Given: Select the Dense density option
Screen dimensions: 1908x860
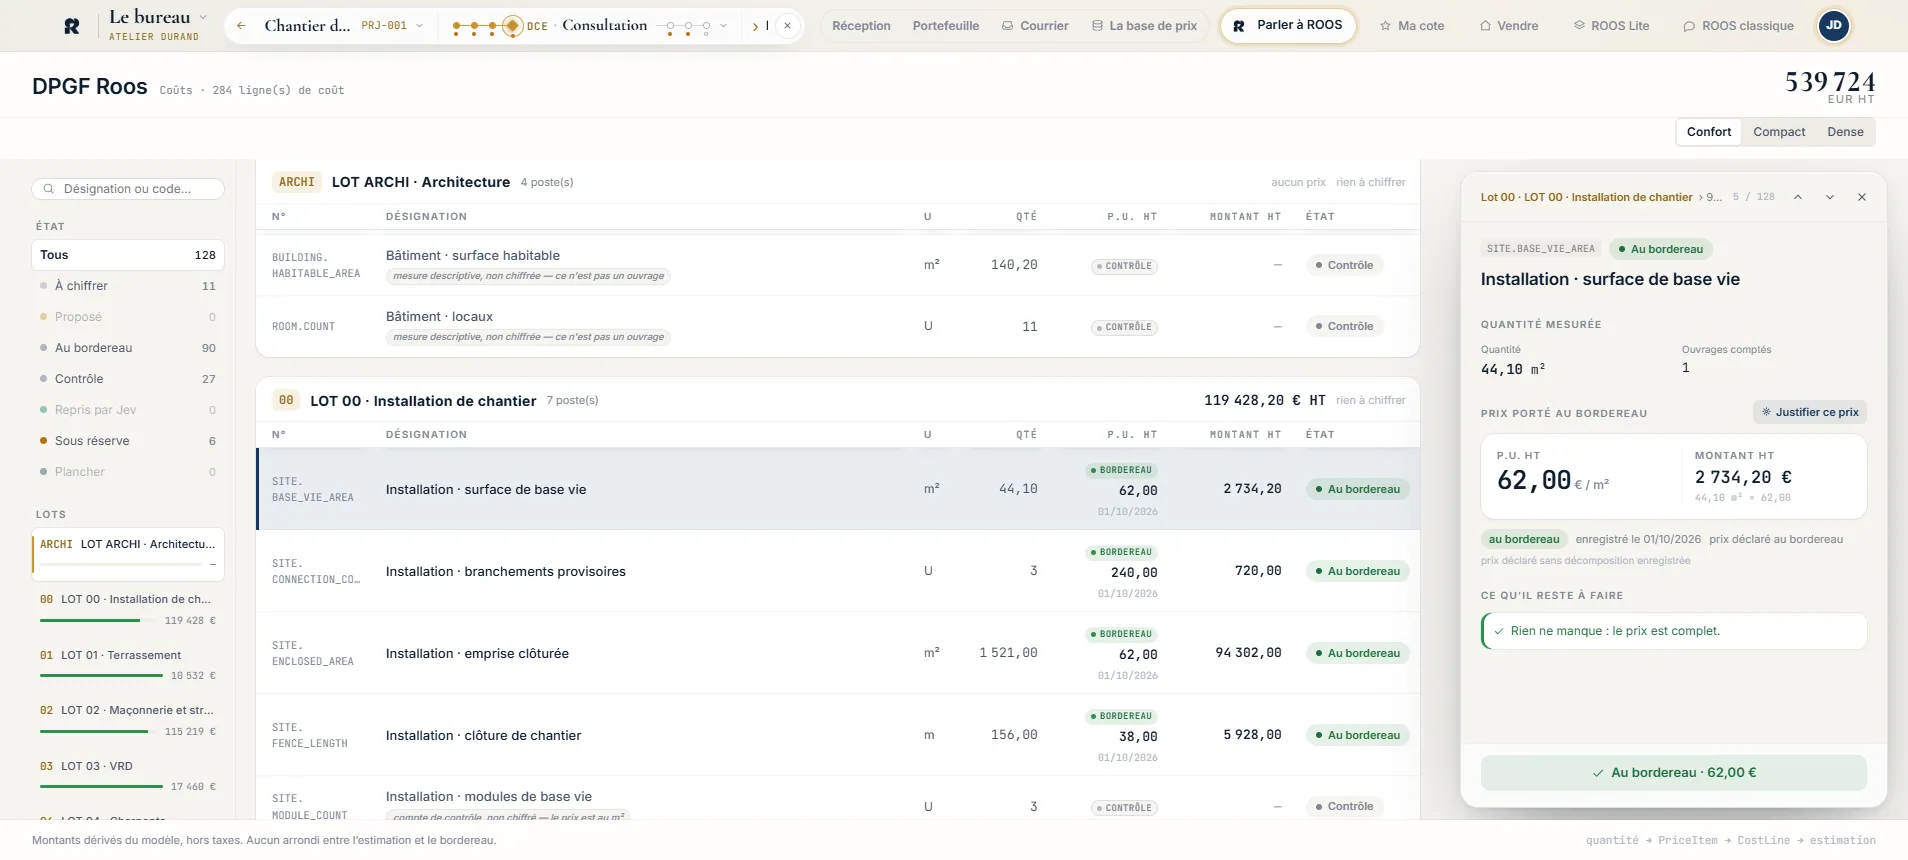Looking at the screenshot, I should (1845, 132).
